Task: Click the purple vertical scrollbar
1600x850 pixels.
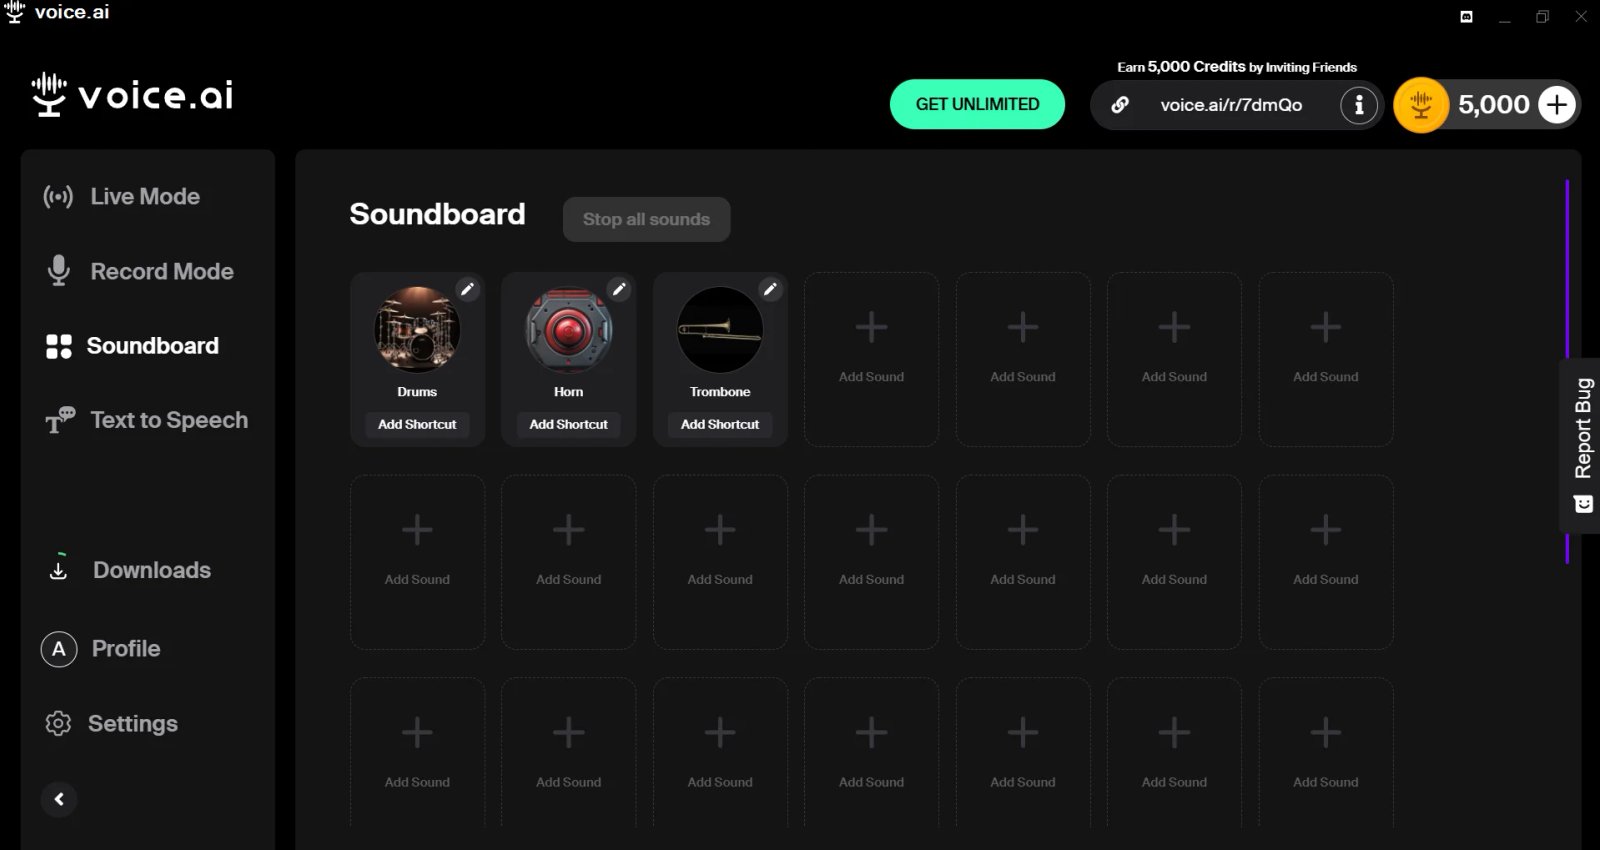Action: [x=1567, y=371]
